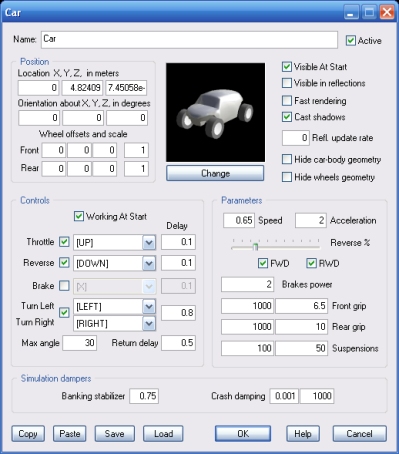
Task: Check Hide wheels geometry
Action: [287, 177]
